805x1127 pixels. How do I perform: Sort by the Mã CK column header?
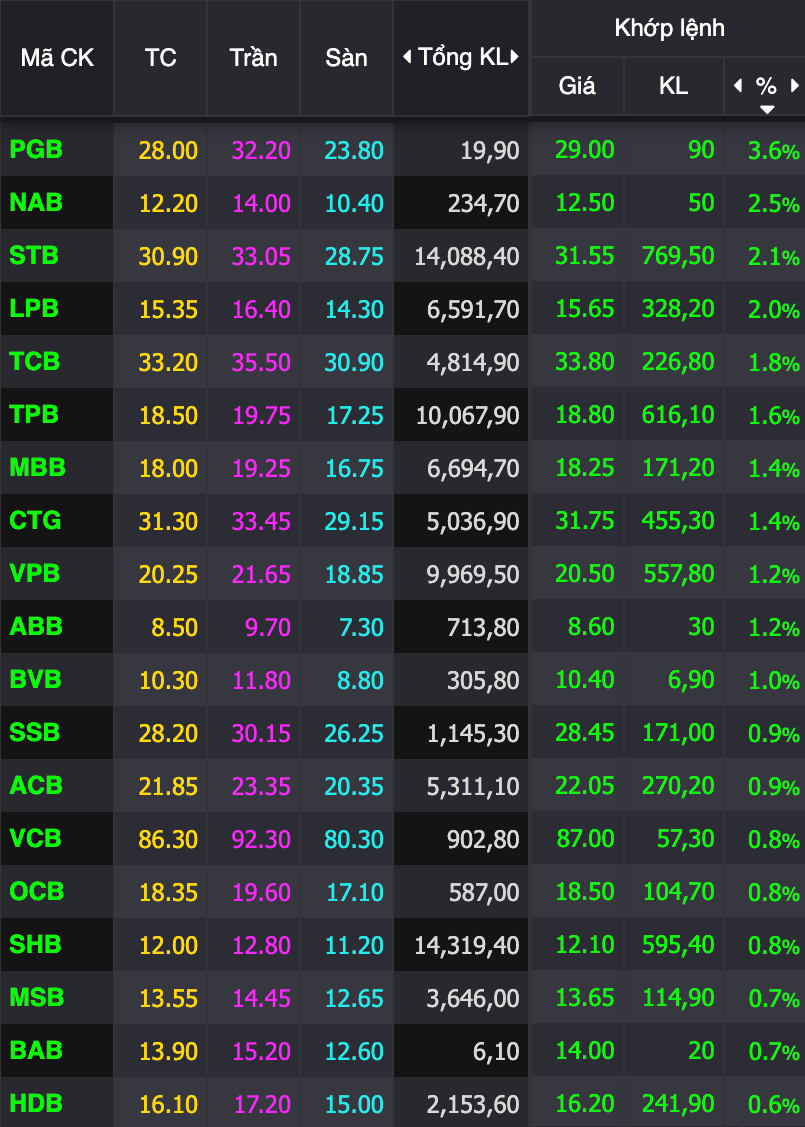click(x=57, y=58)
